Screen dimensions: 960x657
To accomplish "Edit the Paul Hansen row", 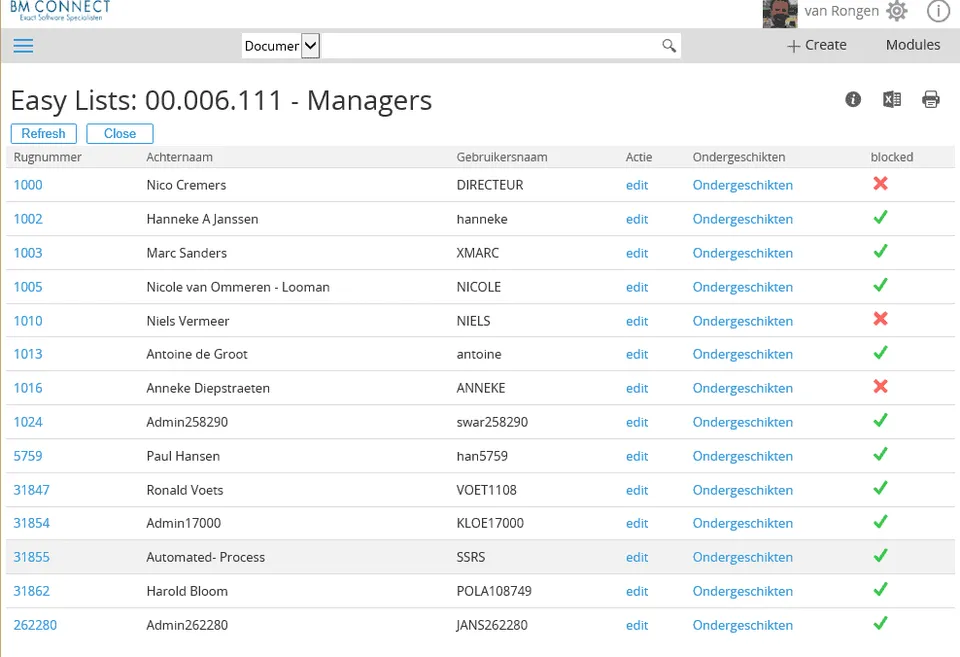I will click(637, 456).
